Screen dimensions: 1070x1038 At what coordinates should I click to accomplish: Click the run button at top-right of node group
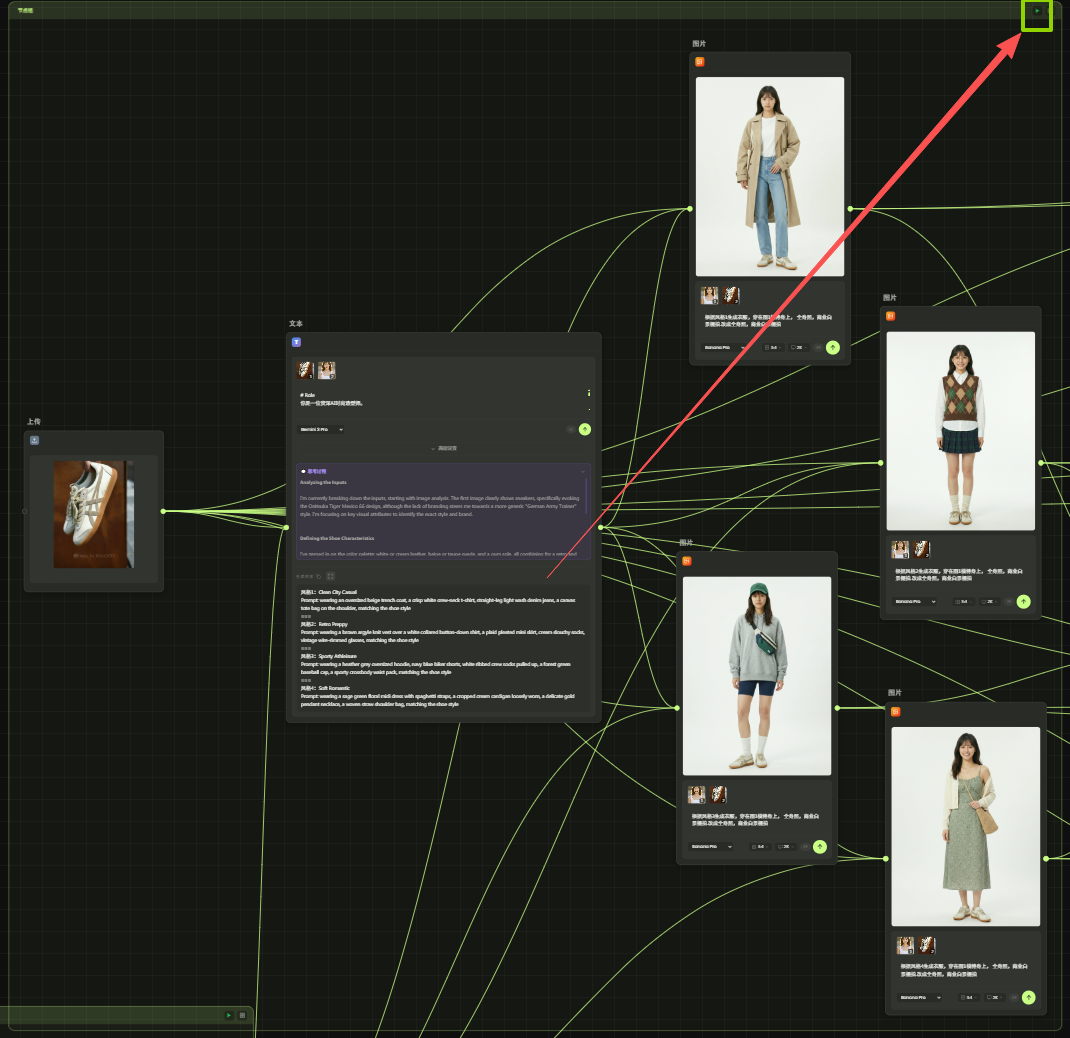[x=1037, y=11]
